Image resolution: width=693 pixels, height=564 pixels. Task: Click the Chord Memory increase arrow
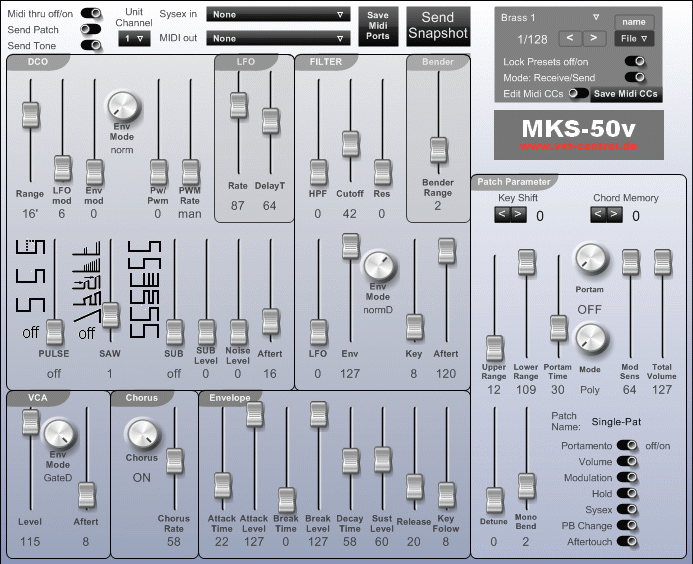614,215
